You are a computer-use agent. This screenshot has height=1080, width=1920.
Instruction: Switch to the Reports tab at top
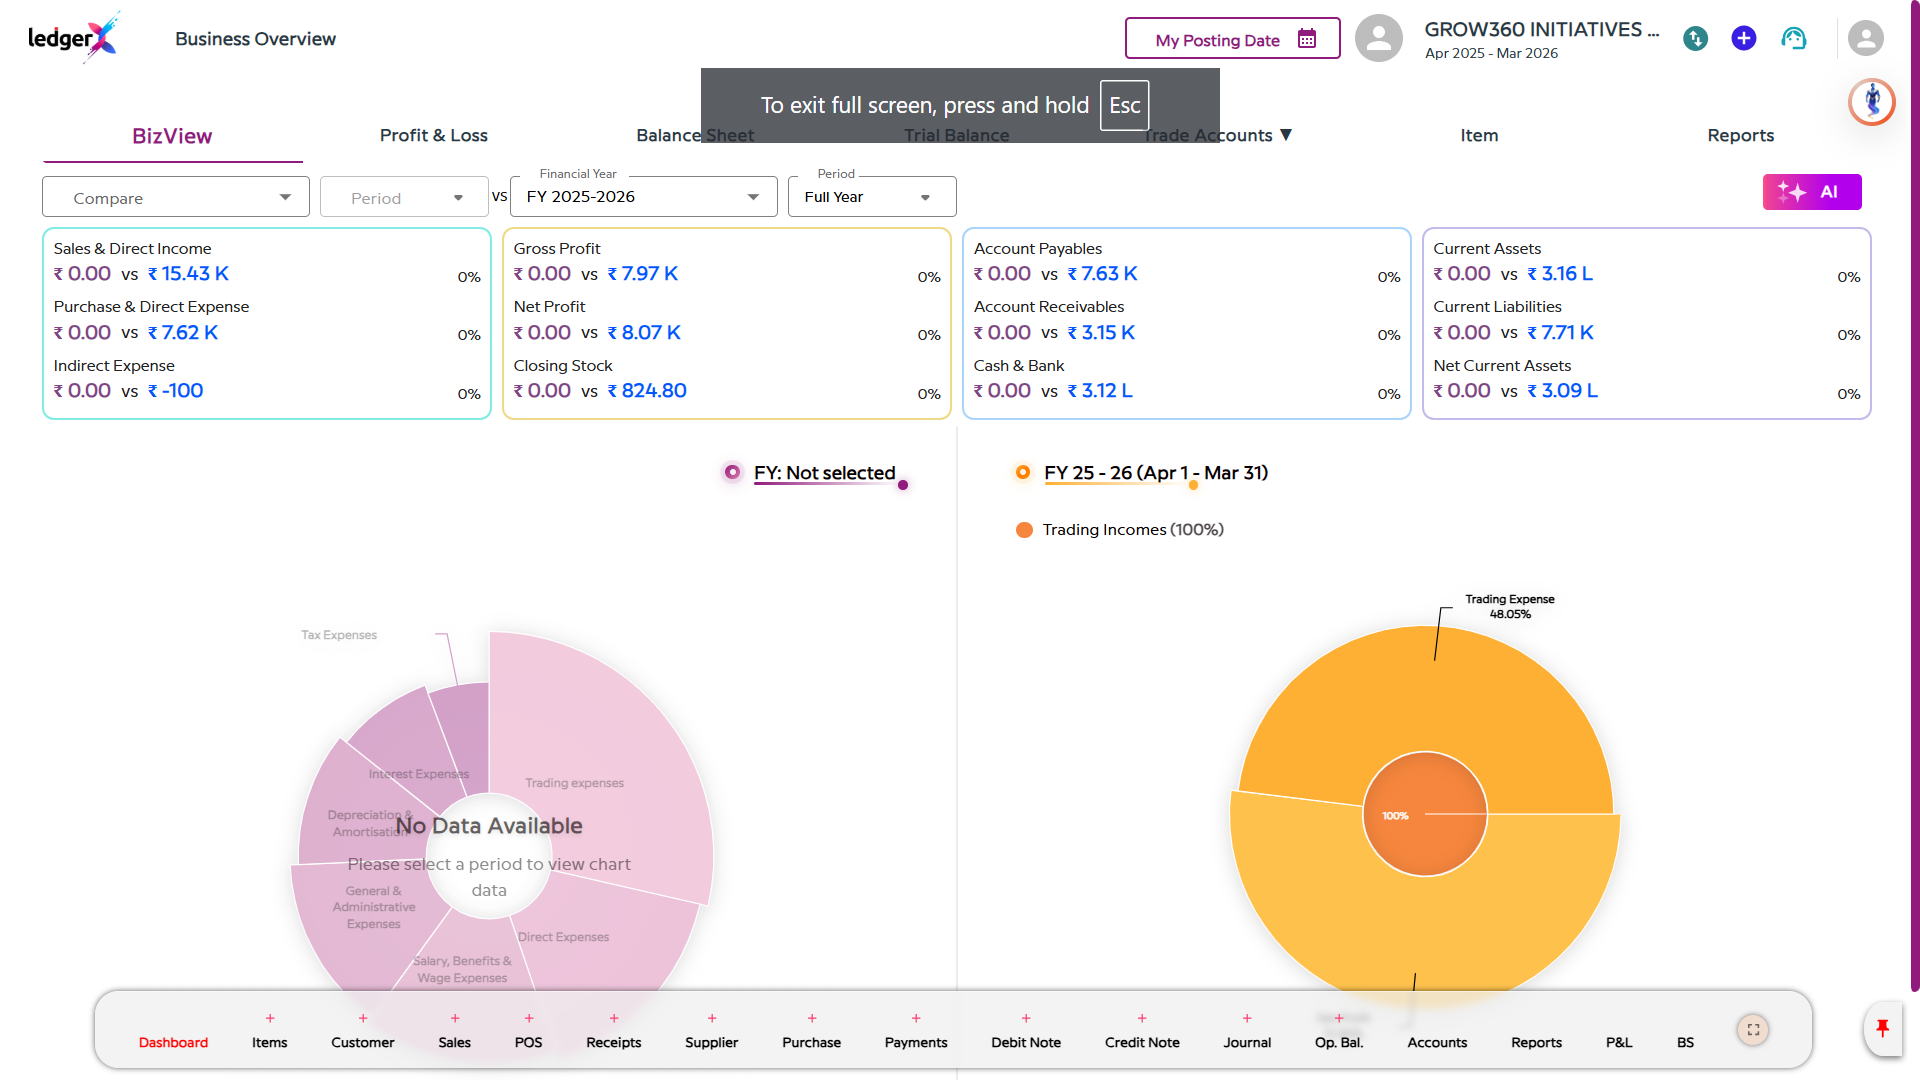1740,135
